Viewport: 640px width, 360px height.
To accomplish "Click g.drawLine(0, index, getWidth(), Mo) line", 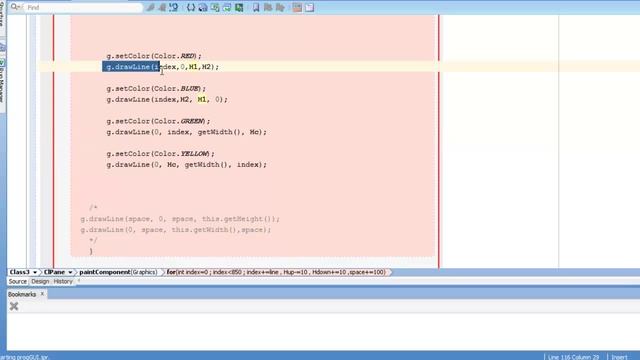I will 187,132.
